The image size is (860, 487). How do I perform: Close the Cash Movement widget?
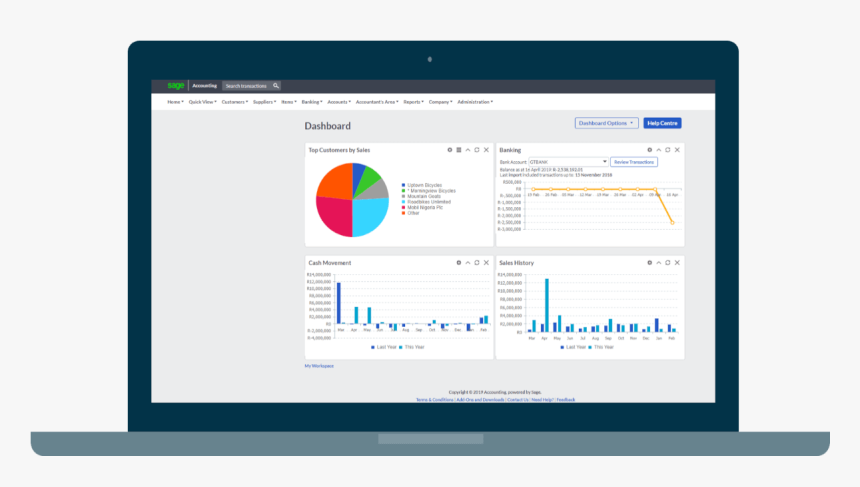click(486, 263)
